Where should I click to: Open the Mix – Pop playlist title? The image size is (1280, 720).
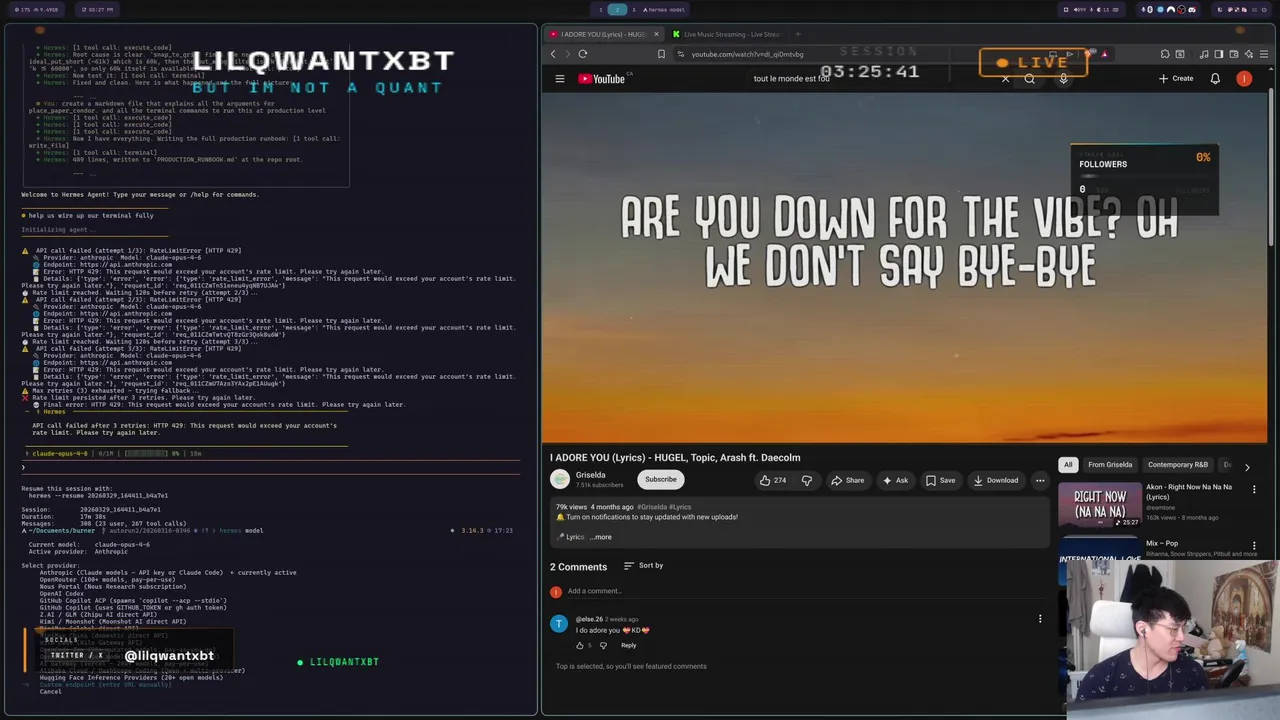click(x=1162, y=543)
